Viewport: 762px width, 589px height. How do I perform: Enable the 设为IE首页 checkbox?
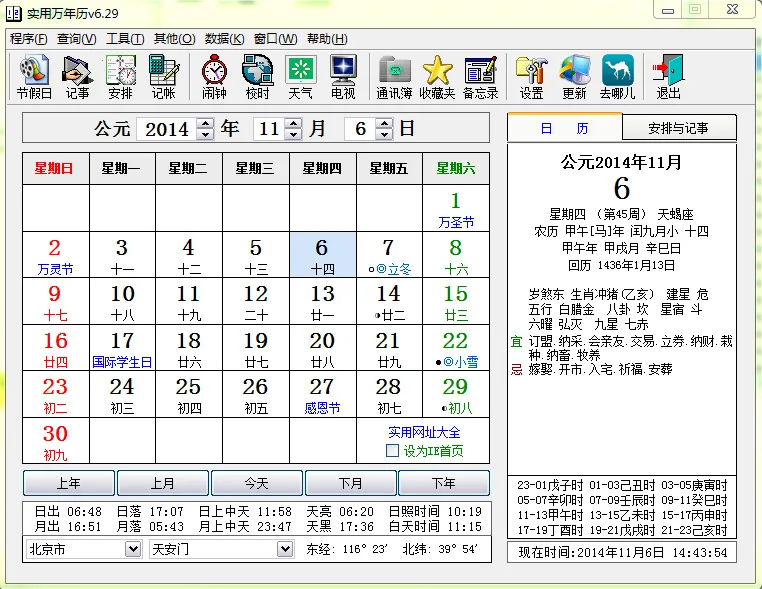[393, 451]
